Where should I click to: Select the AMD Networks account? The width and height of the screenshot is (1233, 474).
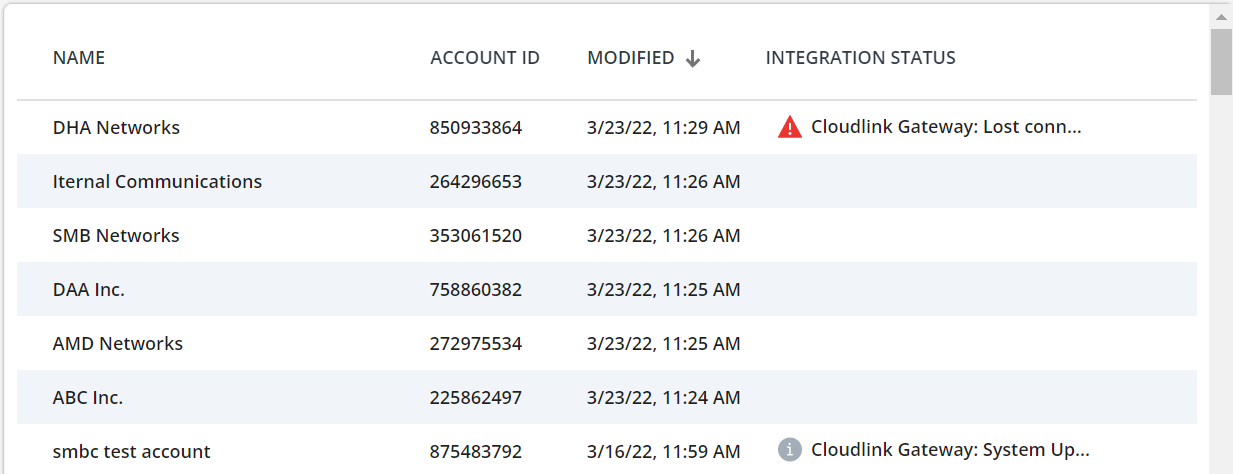[118, 344]
